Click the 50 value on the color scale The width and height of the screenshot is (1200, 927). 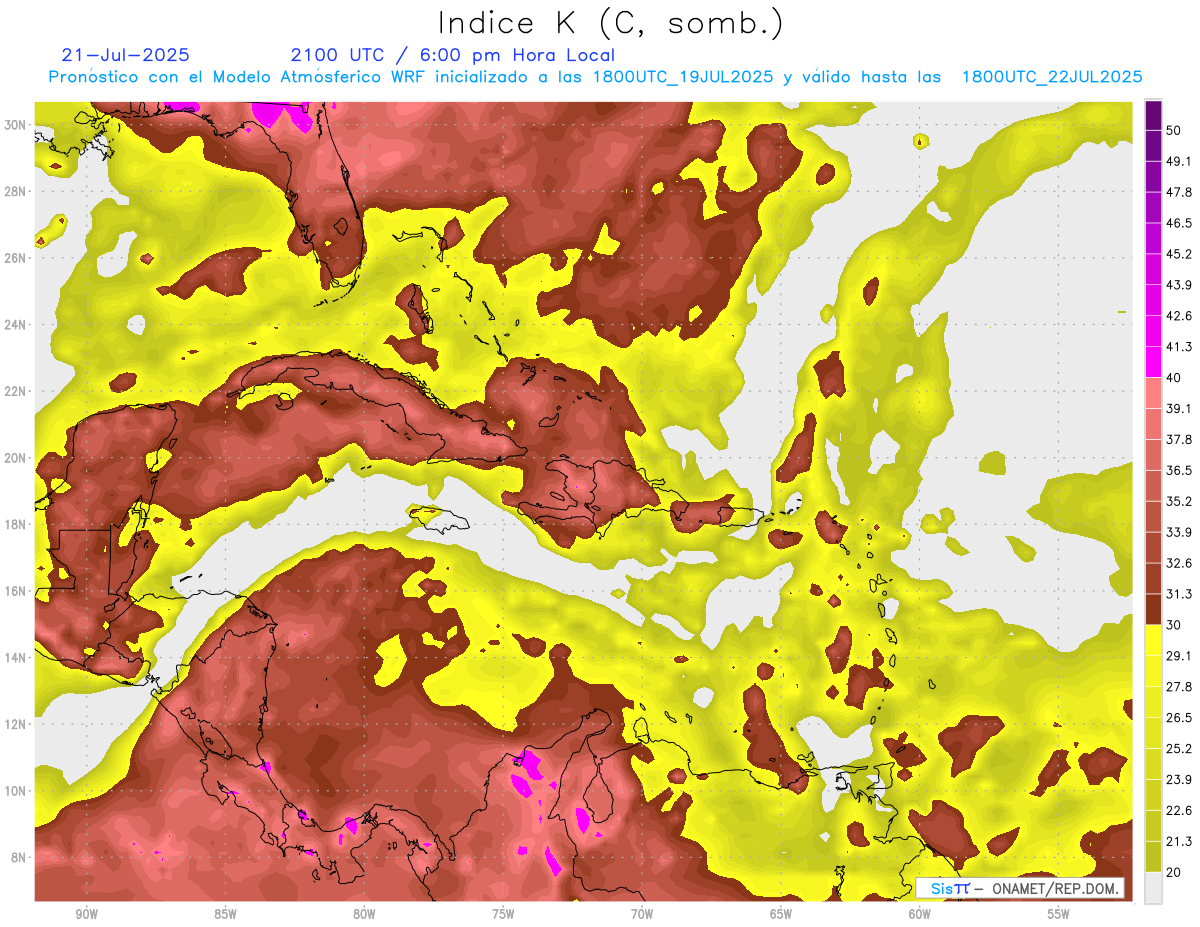pos(1174,130)
